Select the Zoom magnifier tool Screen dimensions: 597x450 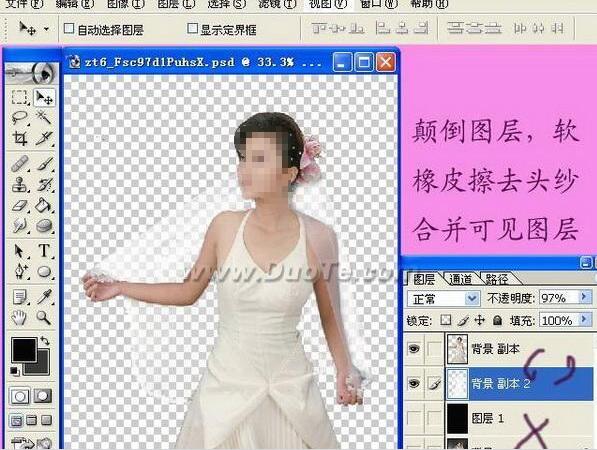pos(44,317)
